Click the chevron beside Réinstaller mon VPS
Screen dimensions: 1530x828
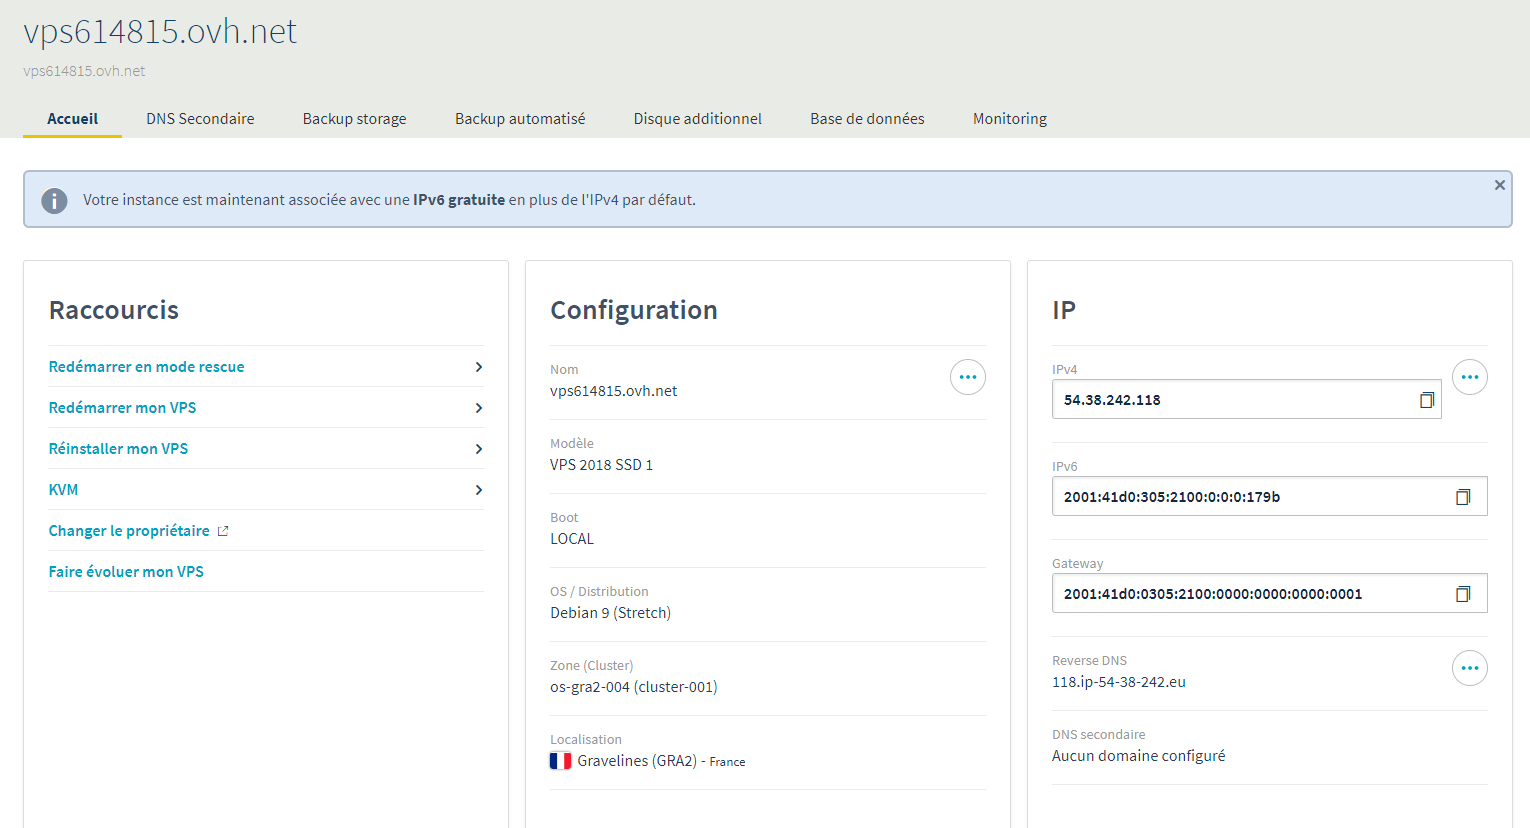coord(478,449)
